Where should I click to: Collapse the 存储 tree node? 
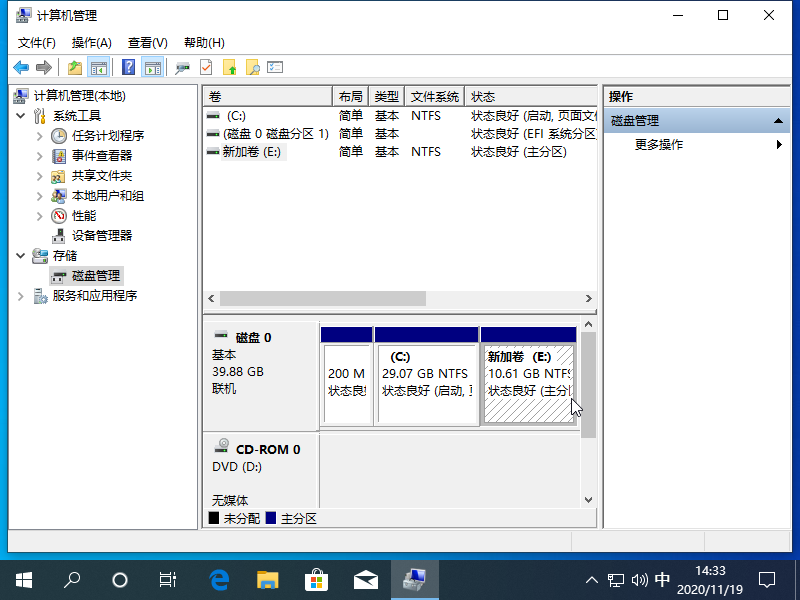click(20, 256)
